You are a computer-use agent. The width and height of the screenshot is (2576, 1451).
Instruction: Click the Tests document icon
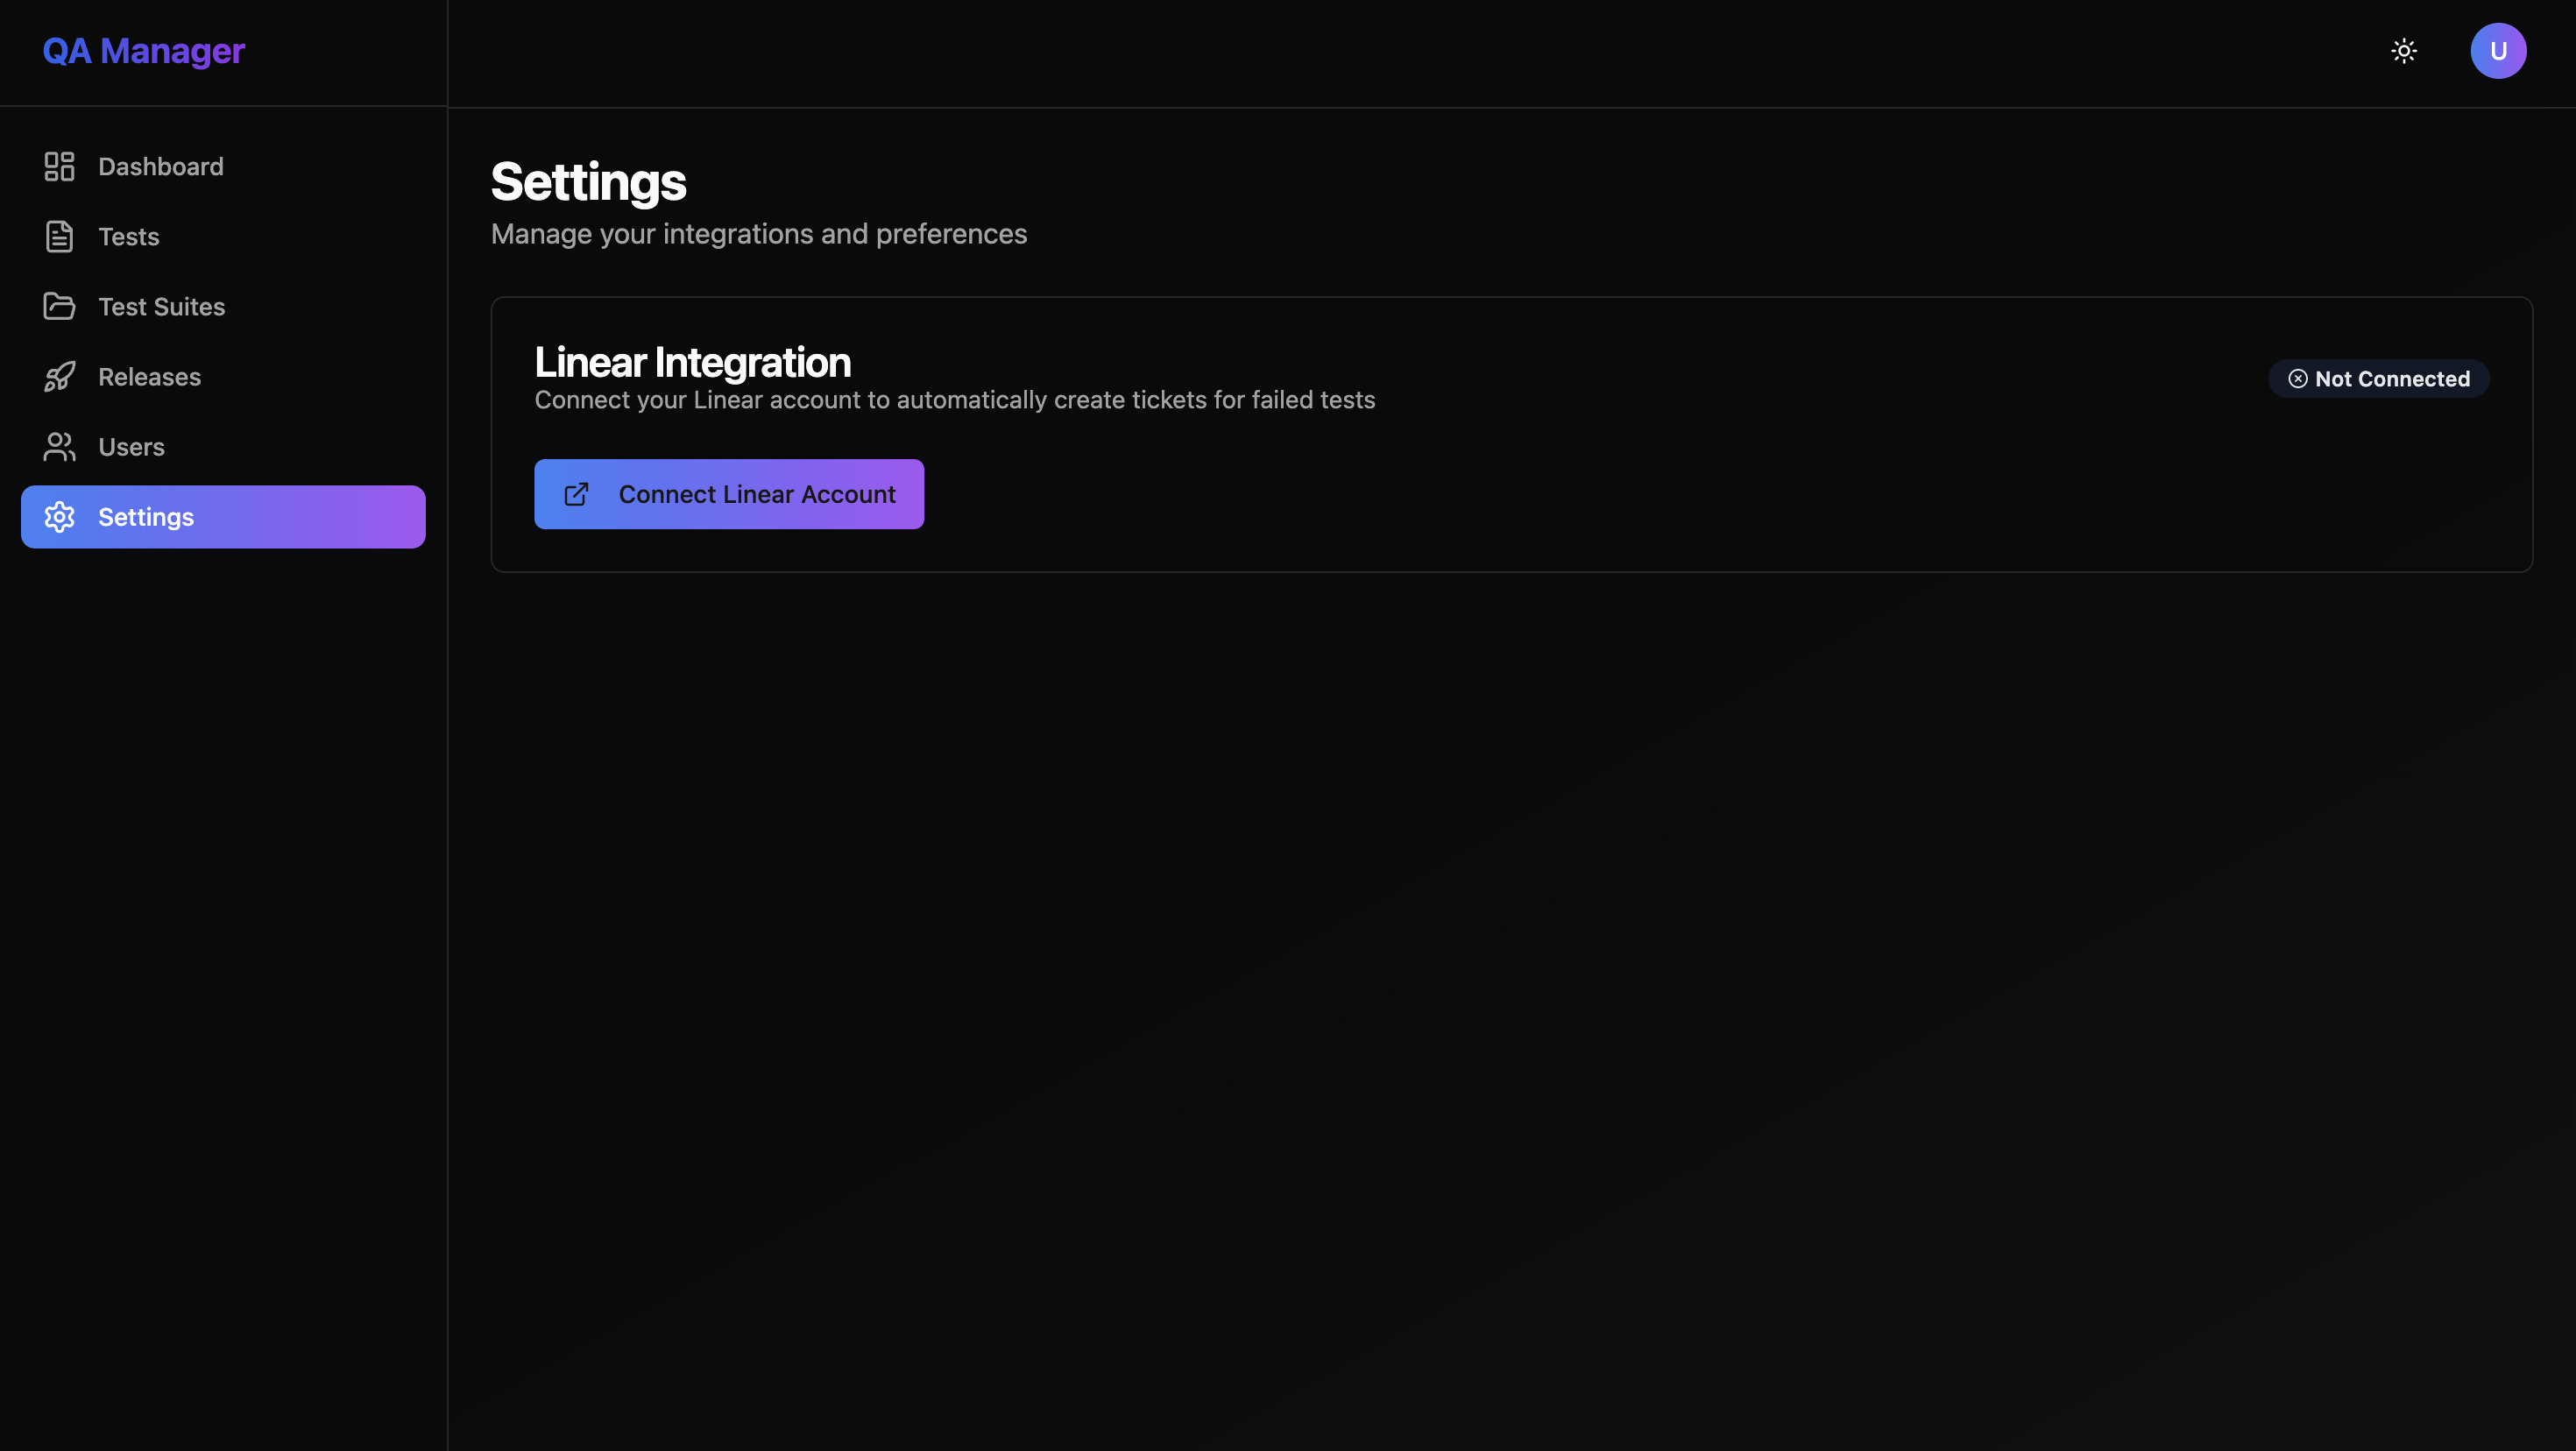59,236
